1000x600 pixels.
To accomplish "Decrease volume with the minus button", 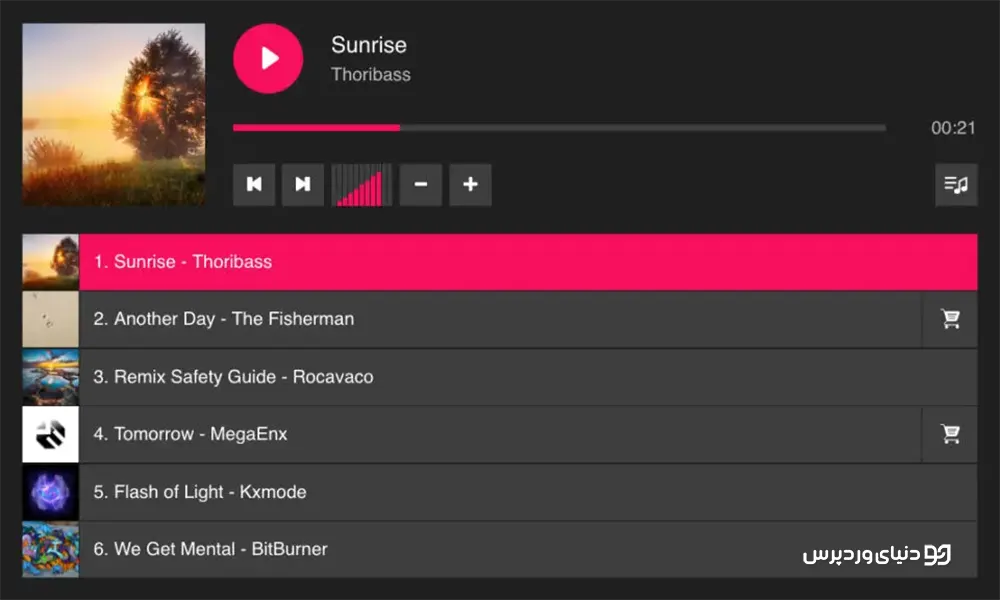I will click(x=421, y=184).
